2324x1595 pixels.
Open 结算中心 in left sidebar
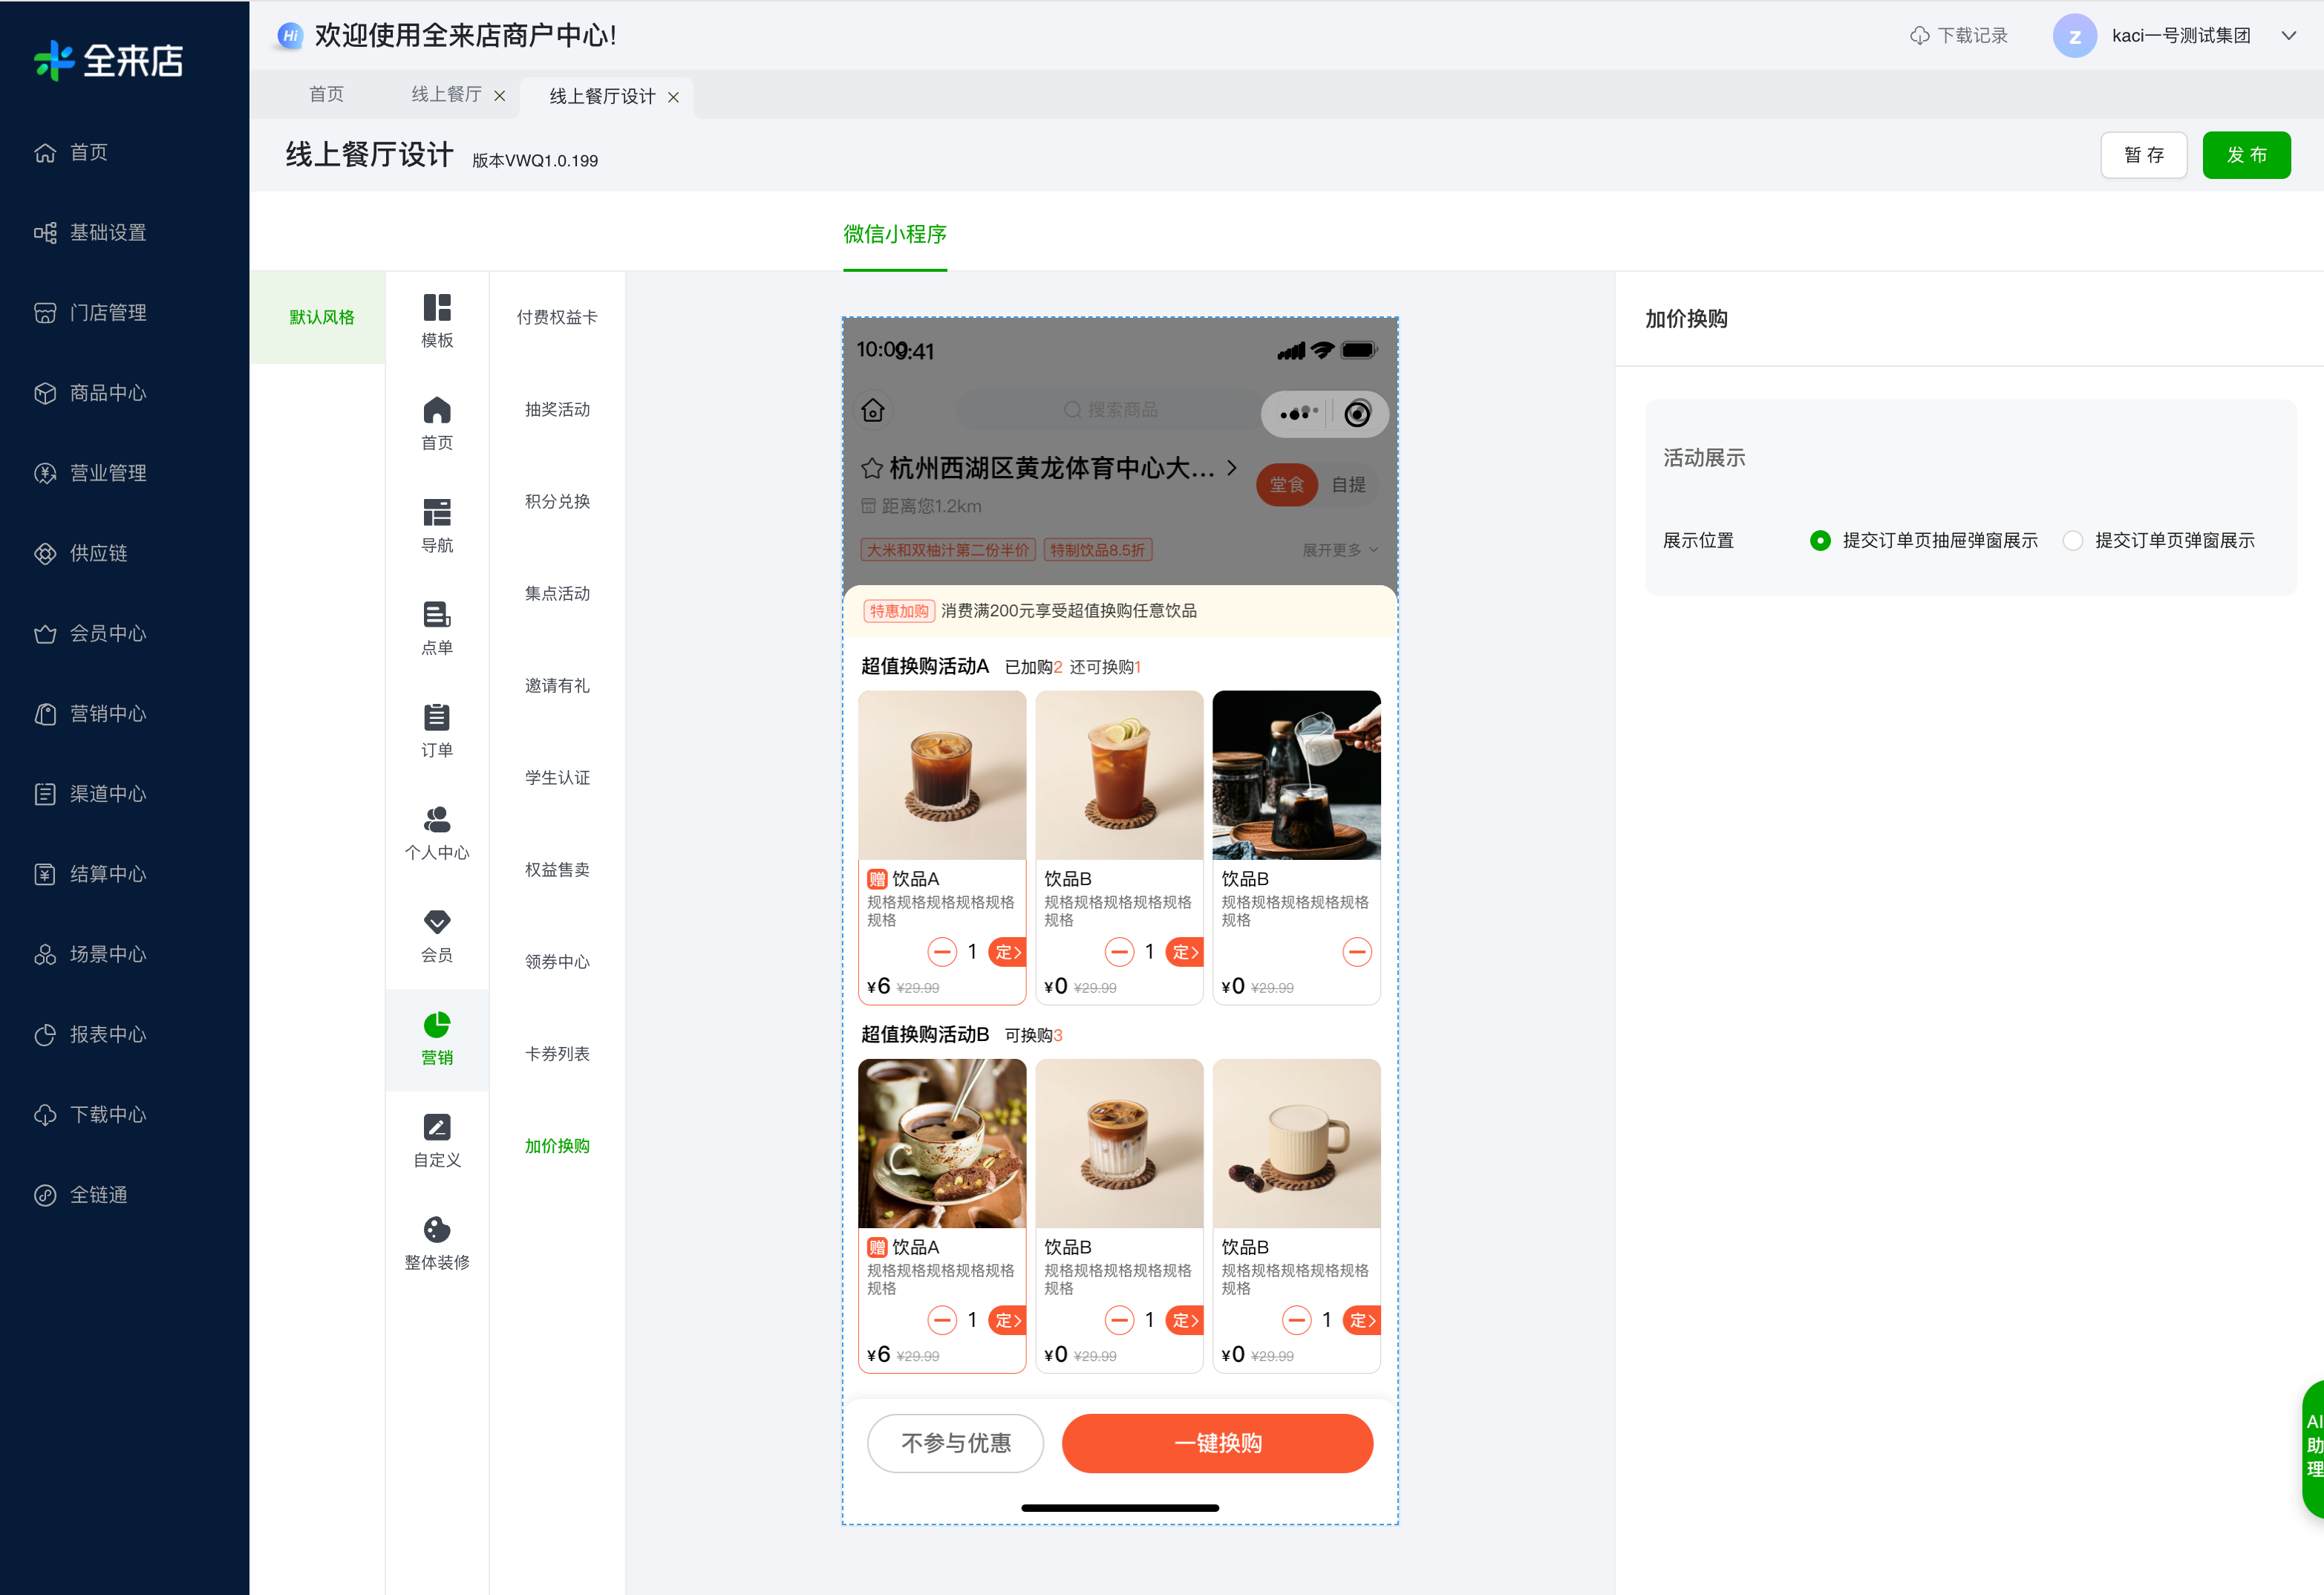click(x=90, y=874)
